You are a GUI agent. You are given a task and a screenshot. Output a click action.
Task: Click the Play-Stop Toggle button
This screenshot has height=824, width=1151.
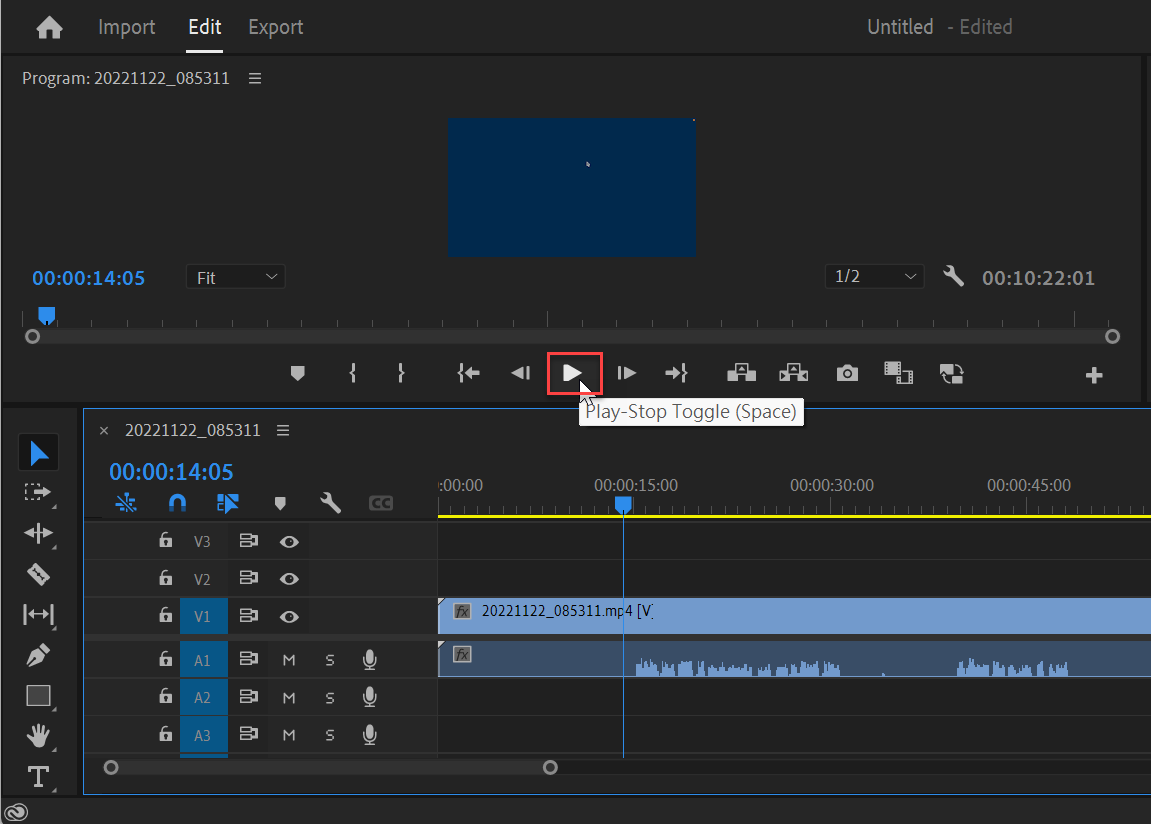pos(574,373)
